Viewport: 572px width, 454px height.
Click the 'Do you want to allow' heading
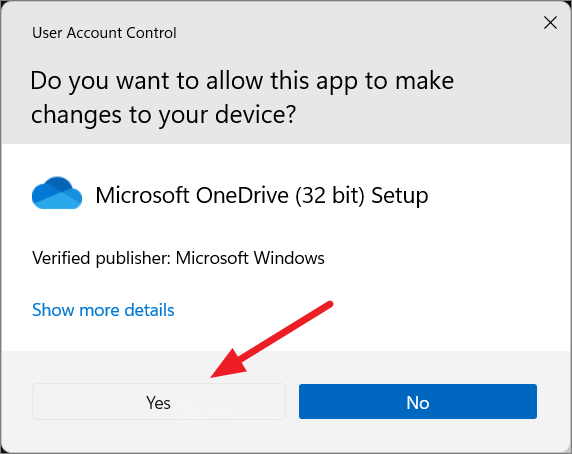pos(242,97)
